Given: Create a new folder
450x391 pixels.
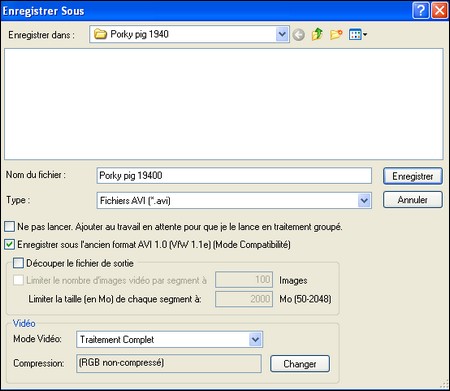Looking at the screenshot, I should click(336, 34).
